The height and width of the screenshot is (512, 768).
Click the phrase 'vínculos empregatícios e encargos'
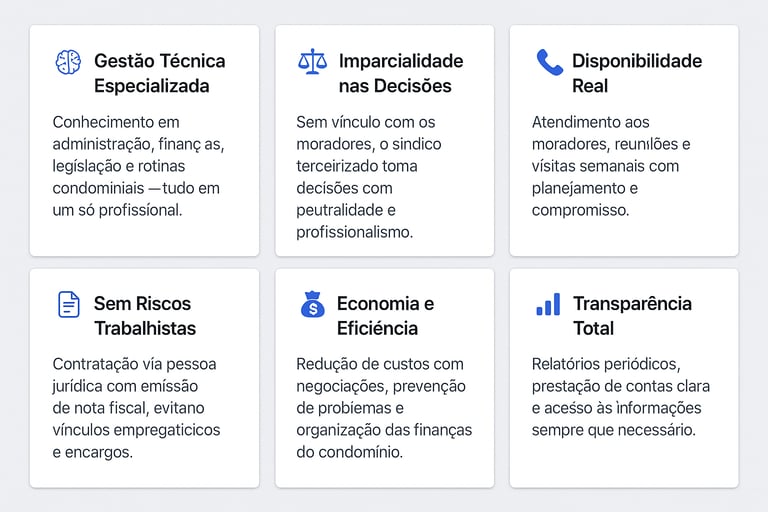tap(136, 440)
